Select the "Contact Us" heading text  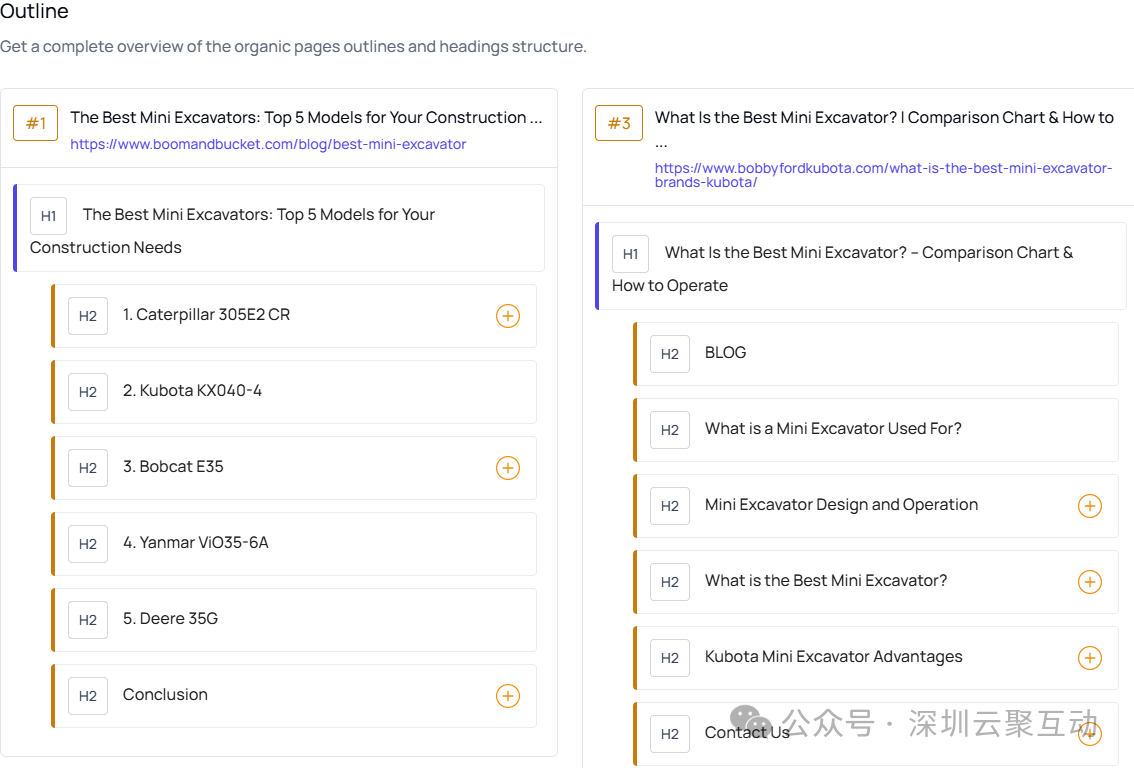747,733
